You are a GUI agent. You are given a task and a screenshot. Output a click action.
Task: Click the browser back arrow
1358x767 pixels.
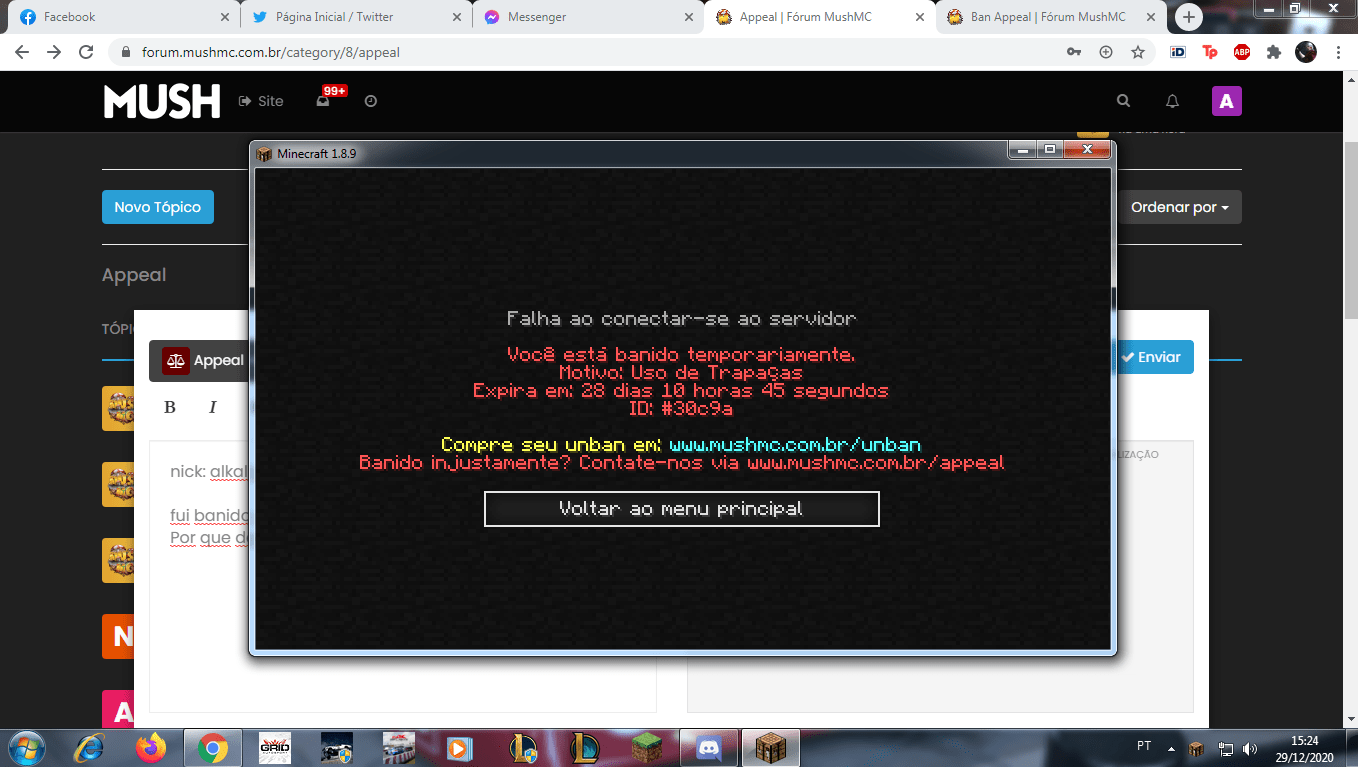(x=22, y=52)
